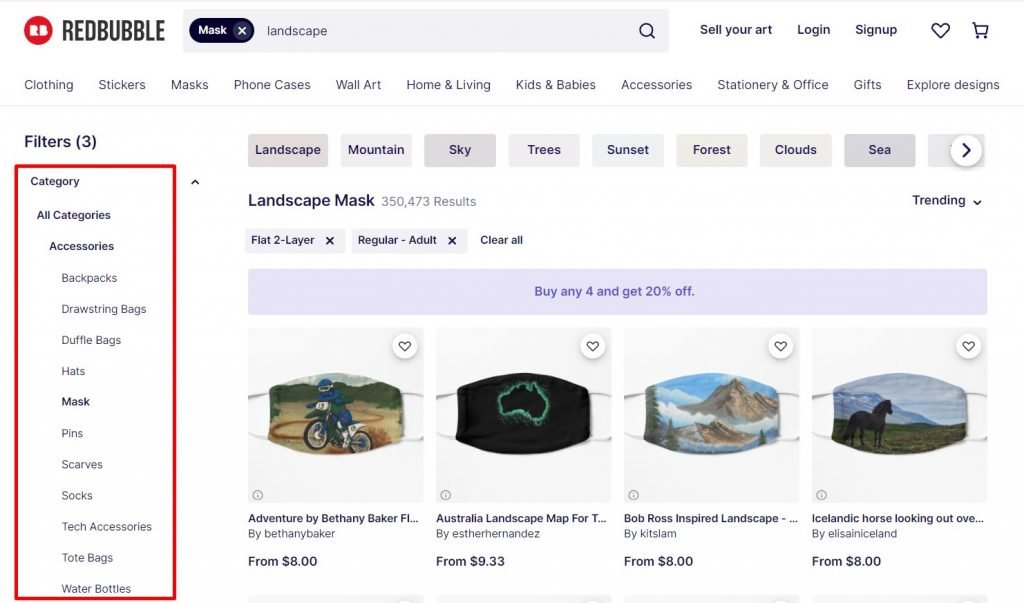1024x603 pixels.
Task: Click the search magnifier icon
Action: [647, 31]
